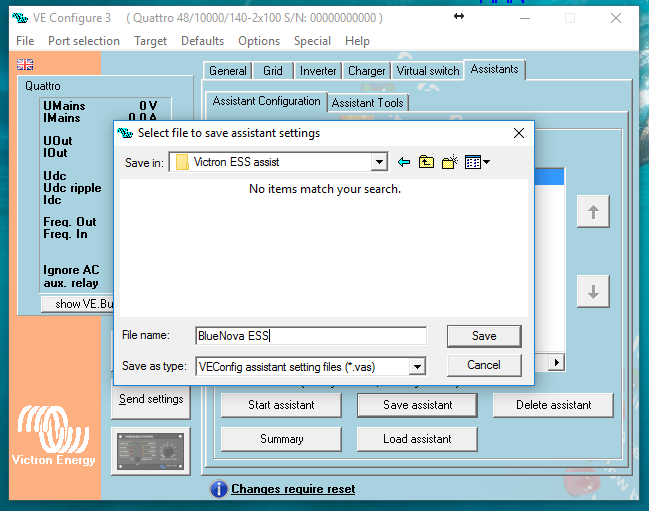Switch to the Inverter tab
The width and height of the screenshot is (649, 511).
point(318,71)
